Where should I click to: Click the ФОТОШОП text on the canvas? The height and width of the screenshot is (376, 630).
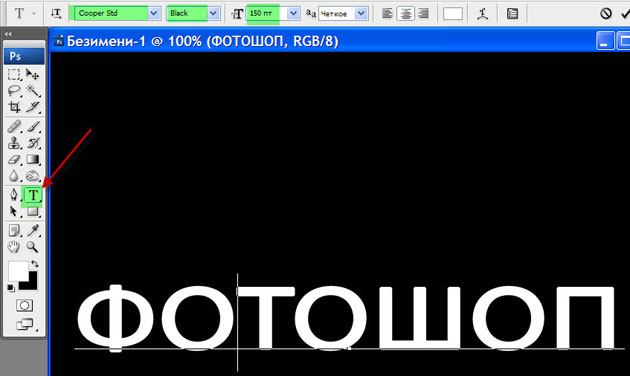[346, 319]
